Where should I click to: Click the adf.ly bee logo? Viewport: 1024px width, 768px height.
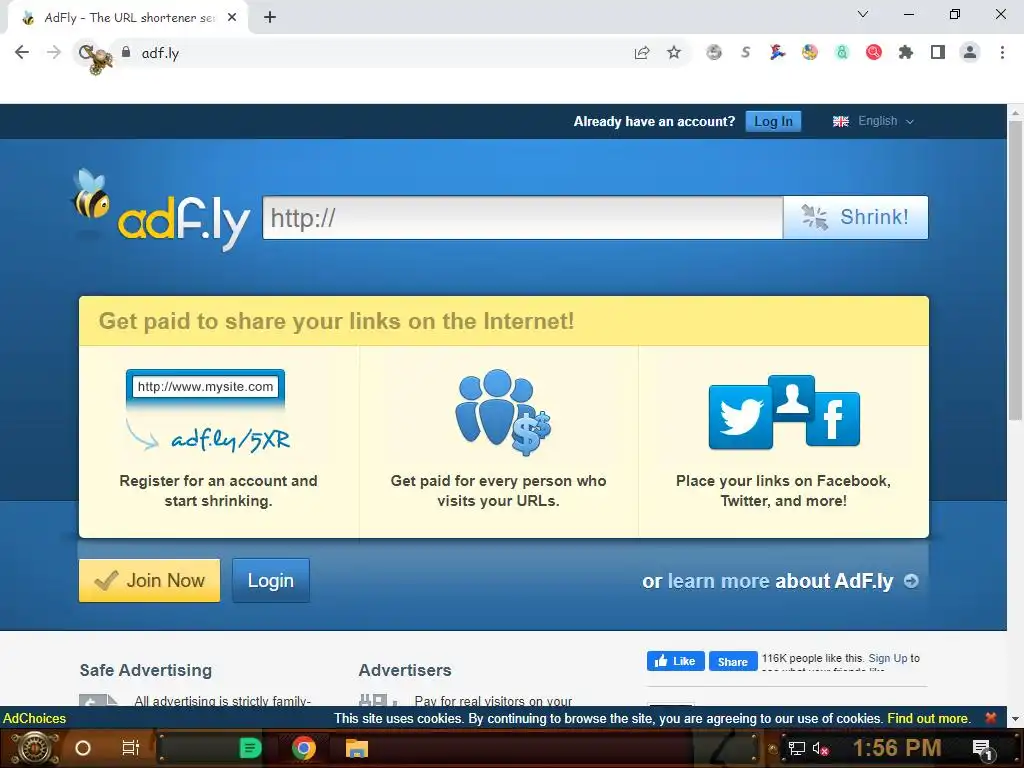(x=160, y=209)
